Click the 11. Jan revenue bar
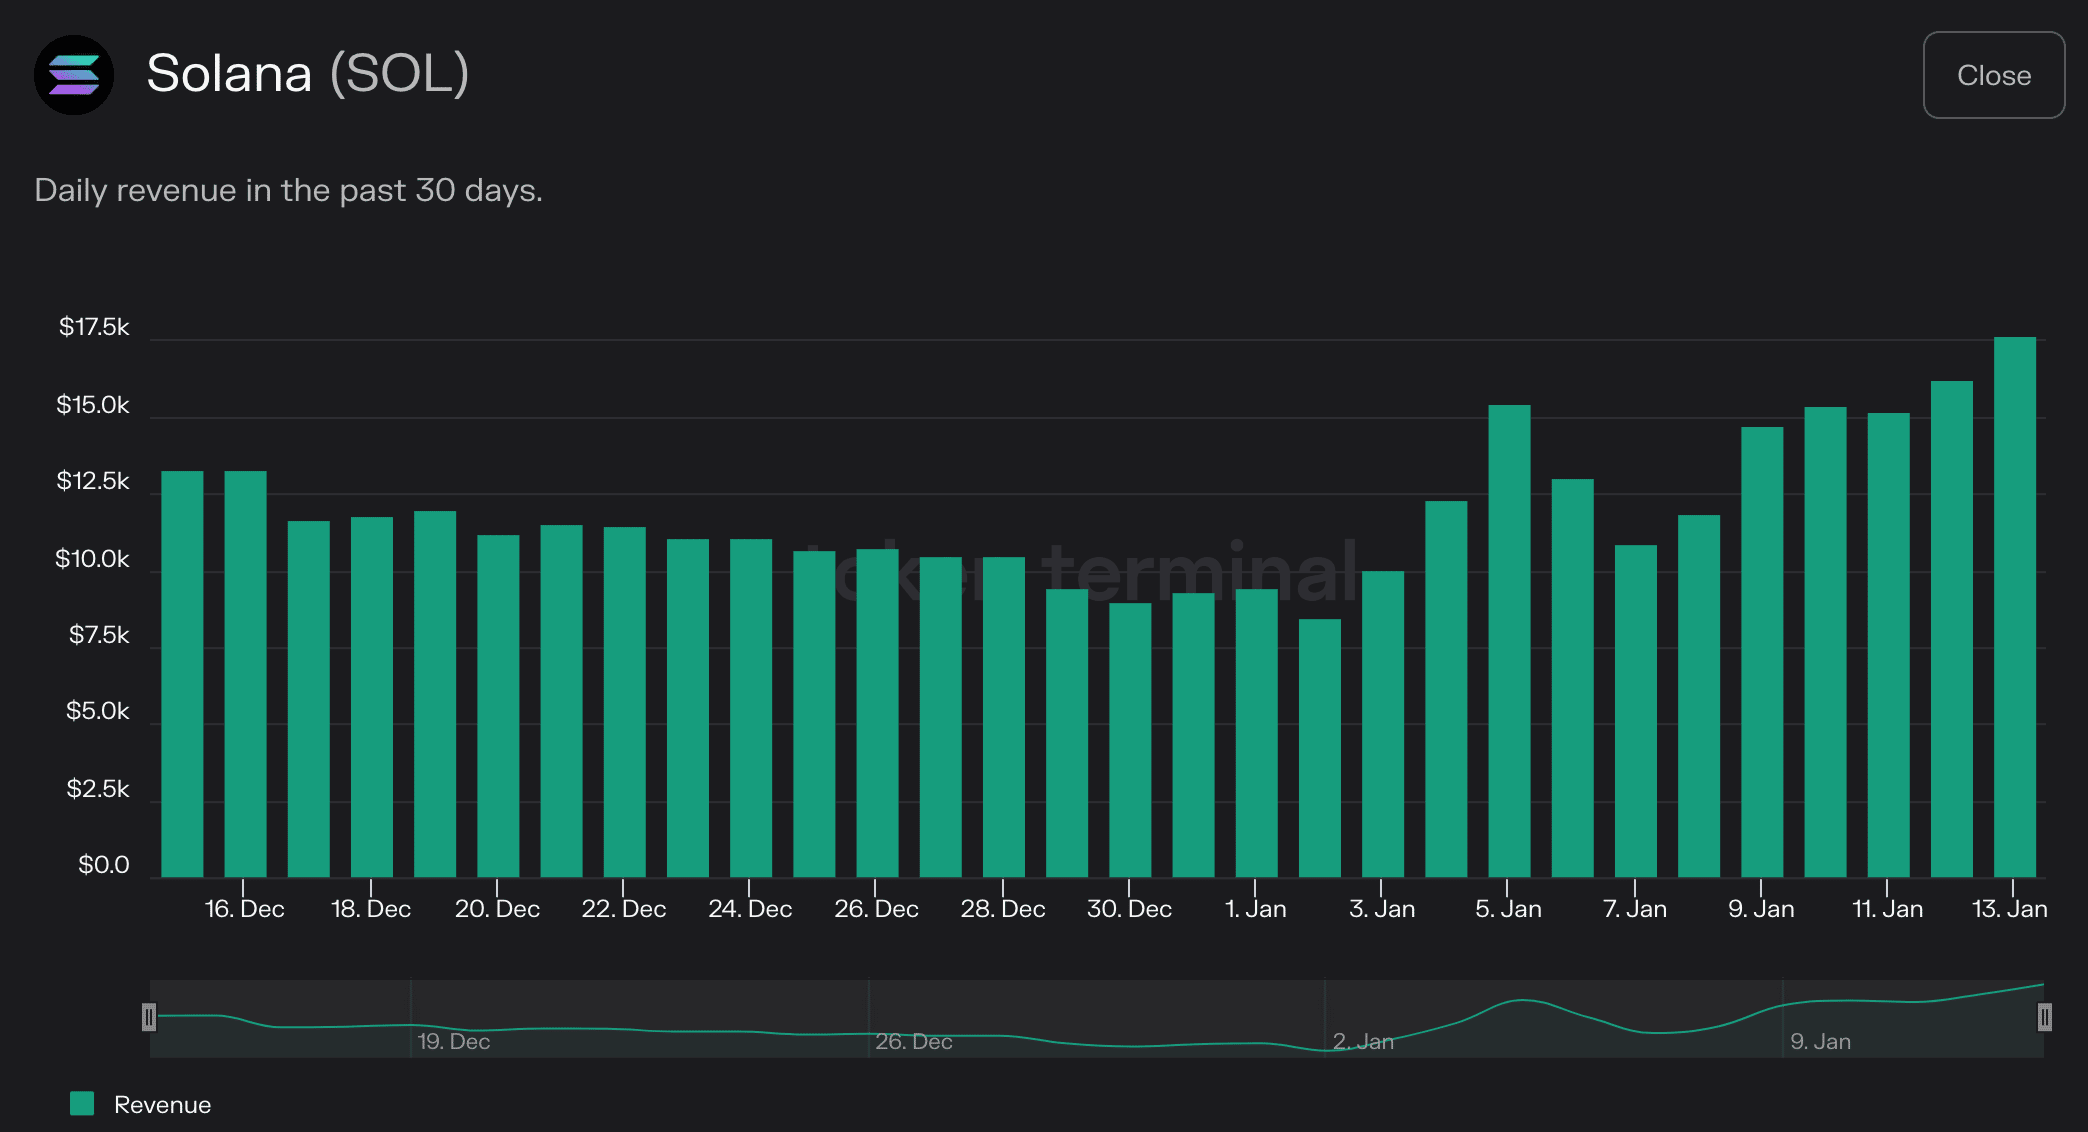Screen dimensions: 2088x1132 pos(1888,645)
